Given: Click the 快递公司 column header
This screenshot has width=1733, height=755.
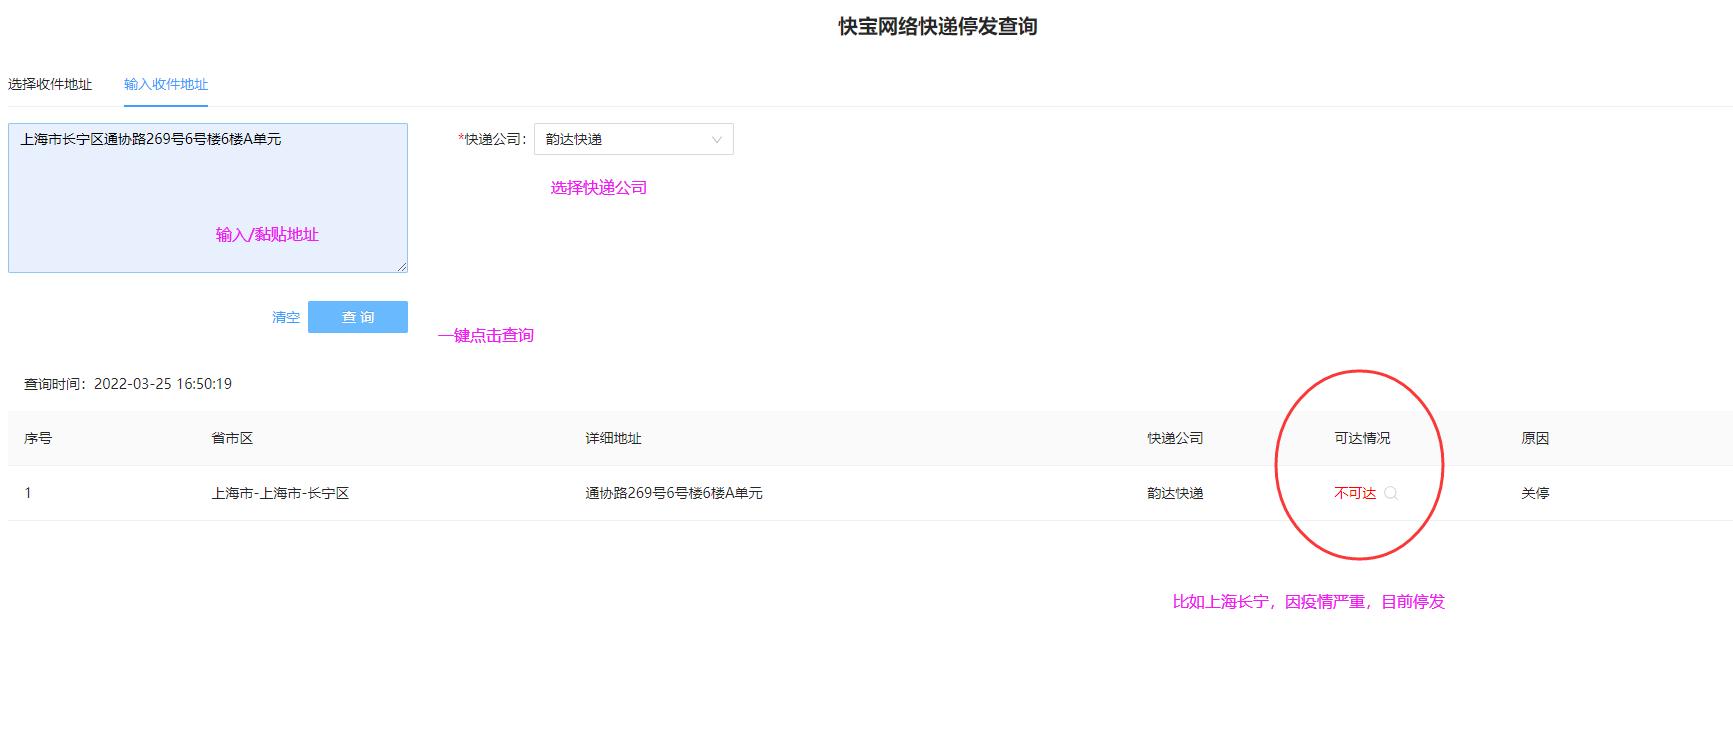Looking at the screenshot, I should [x=1175, y=438].
